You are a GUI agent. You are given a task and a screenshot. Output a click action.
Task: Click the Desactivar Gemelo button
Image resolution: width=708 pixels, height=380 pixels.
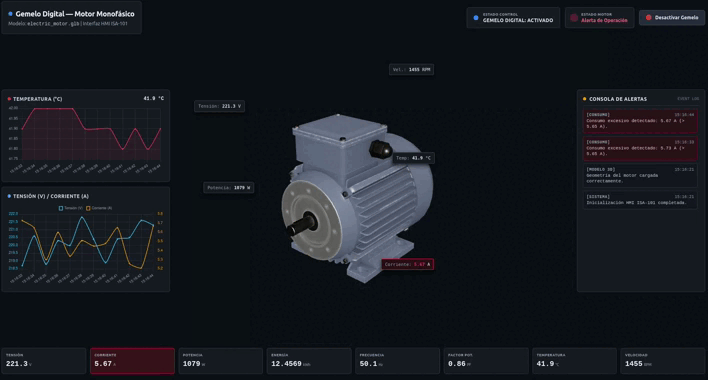pyautogui.click(x=672, y=18)
